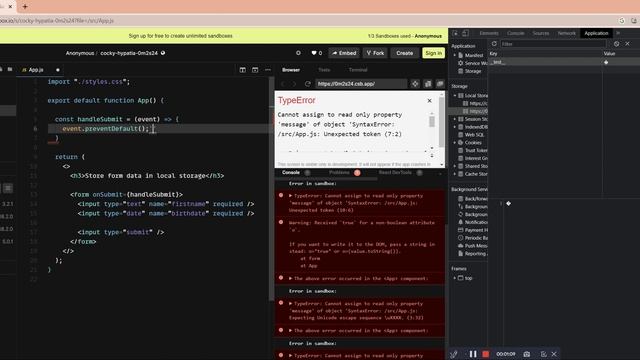Expand the top frame
640x360 pixels.
point(455,278)
